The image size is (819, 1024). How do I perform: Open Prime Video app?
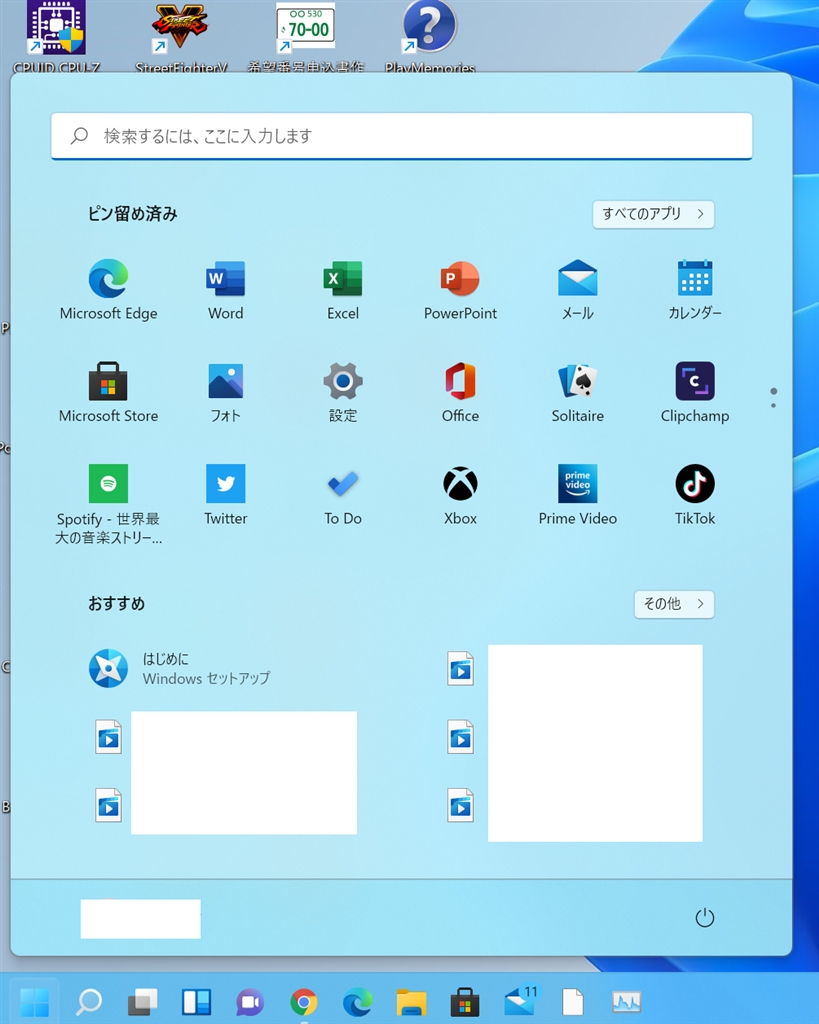pyautogui.click(x=577, y=495)
